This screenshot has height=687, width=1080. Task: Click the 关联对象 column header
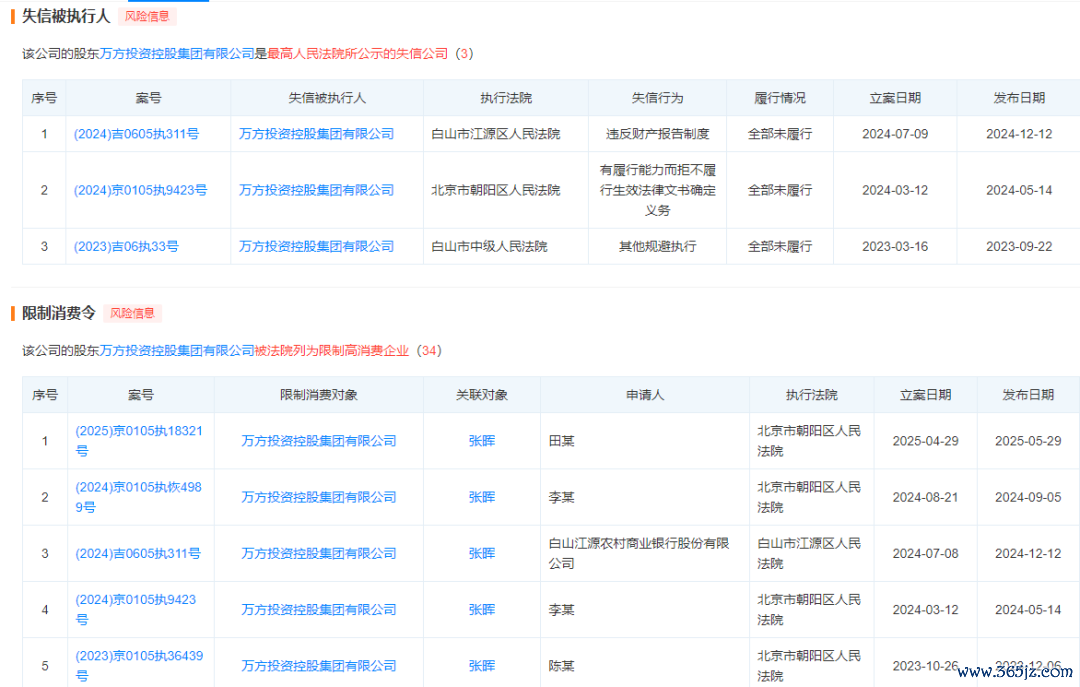[481, 395]
